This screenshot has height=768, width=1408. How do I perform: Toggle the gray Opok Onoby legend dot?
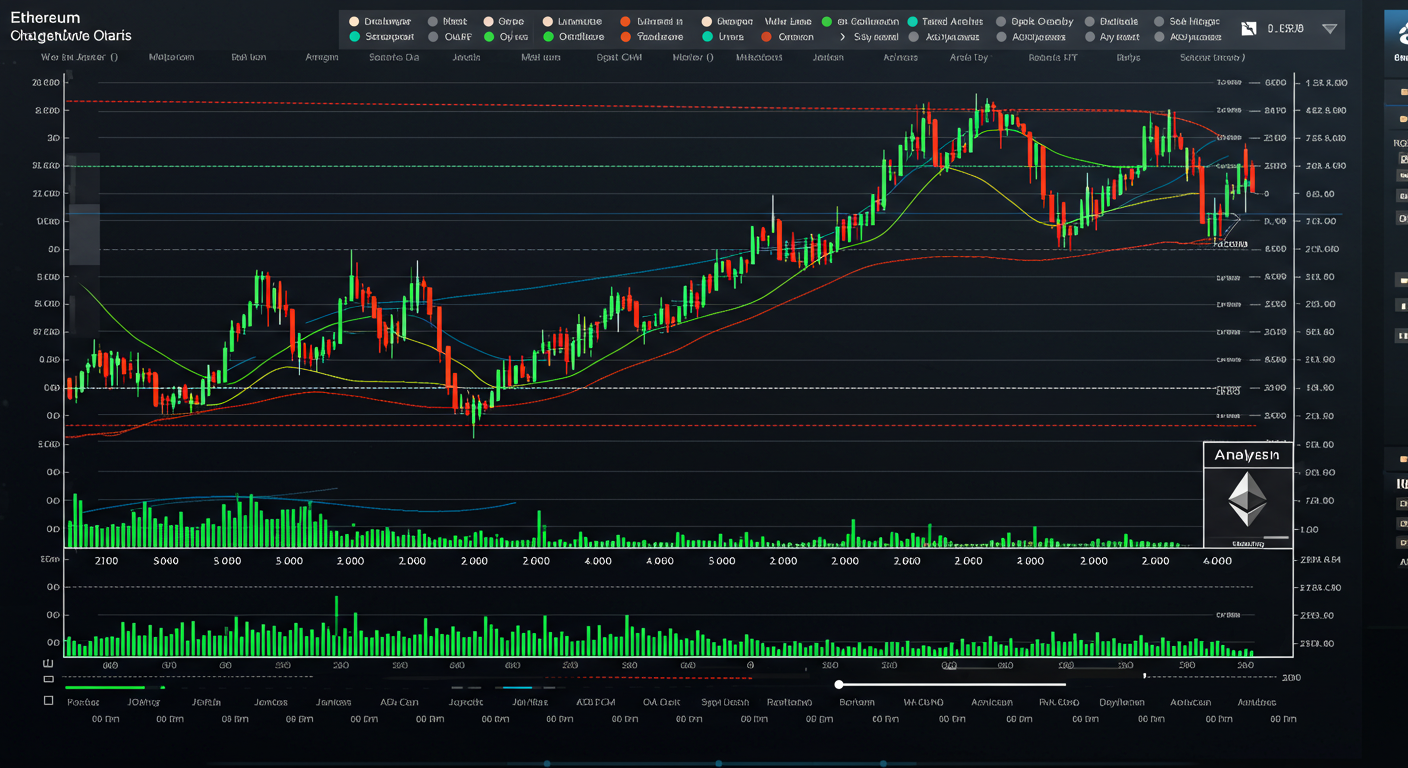[x=1001, y=21]
